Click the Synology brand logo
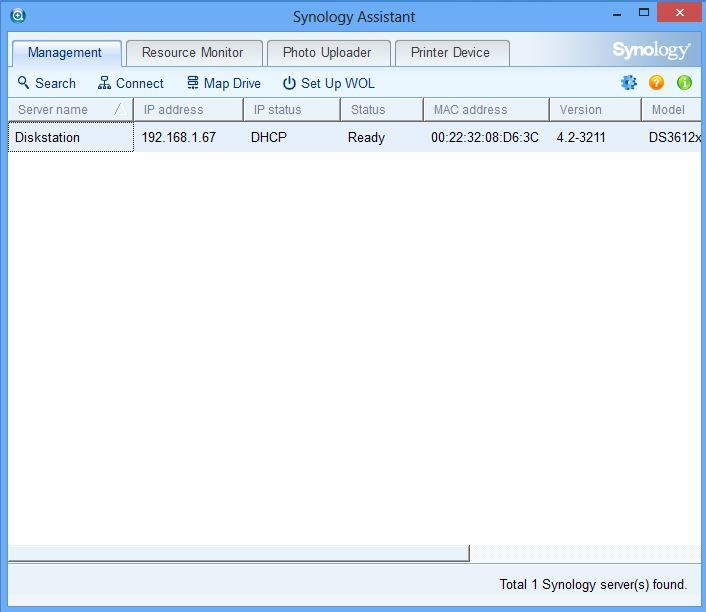Viewport: 706px width, 612px height. pos(651,50)
